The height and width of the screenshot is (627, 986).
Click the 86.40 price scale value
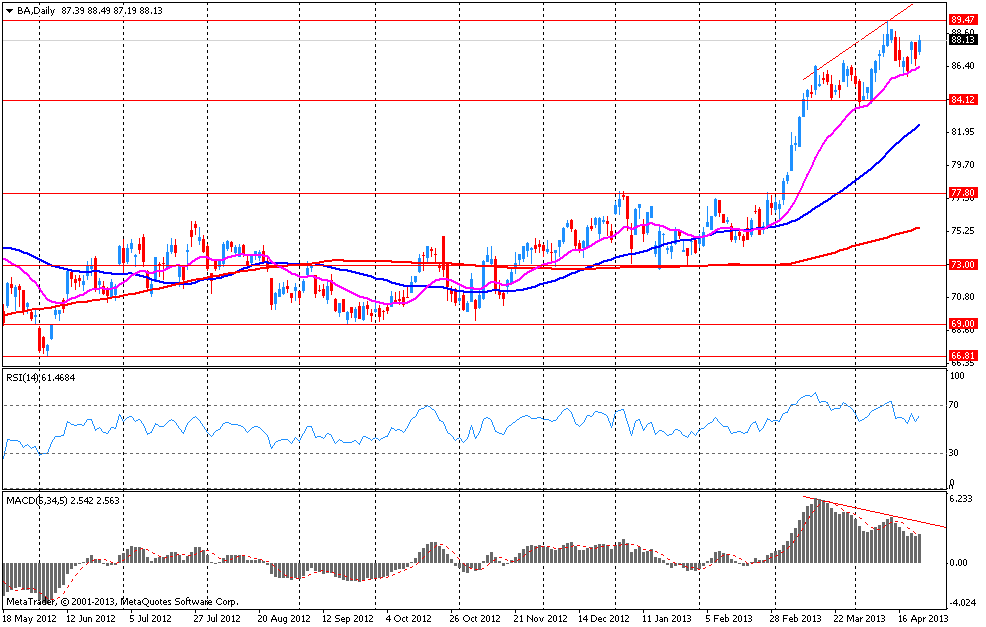pos(963,65)
